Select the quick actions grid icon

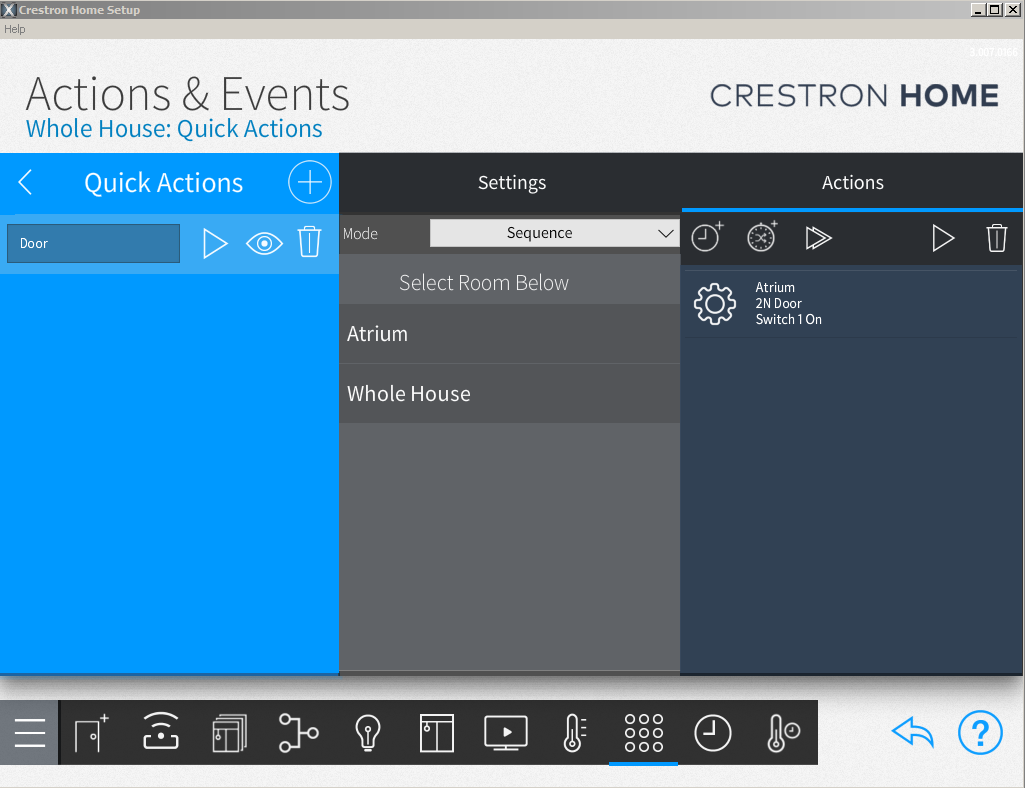642,732
